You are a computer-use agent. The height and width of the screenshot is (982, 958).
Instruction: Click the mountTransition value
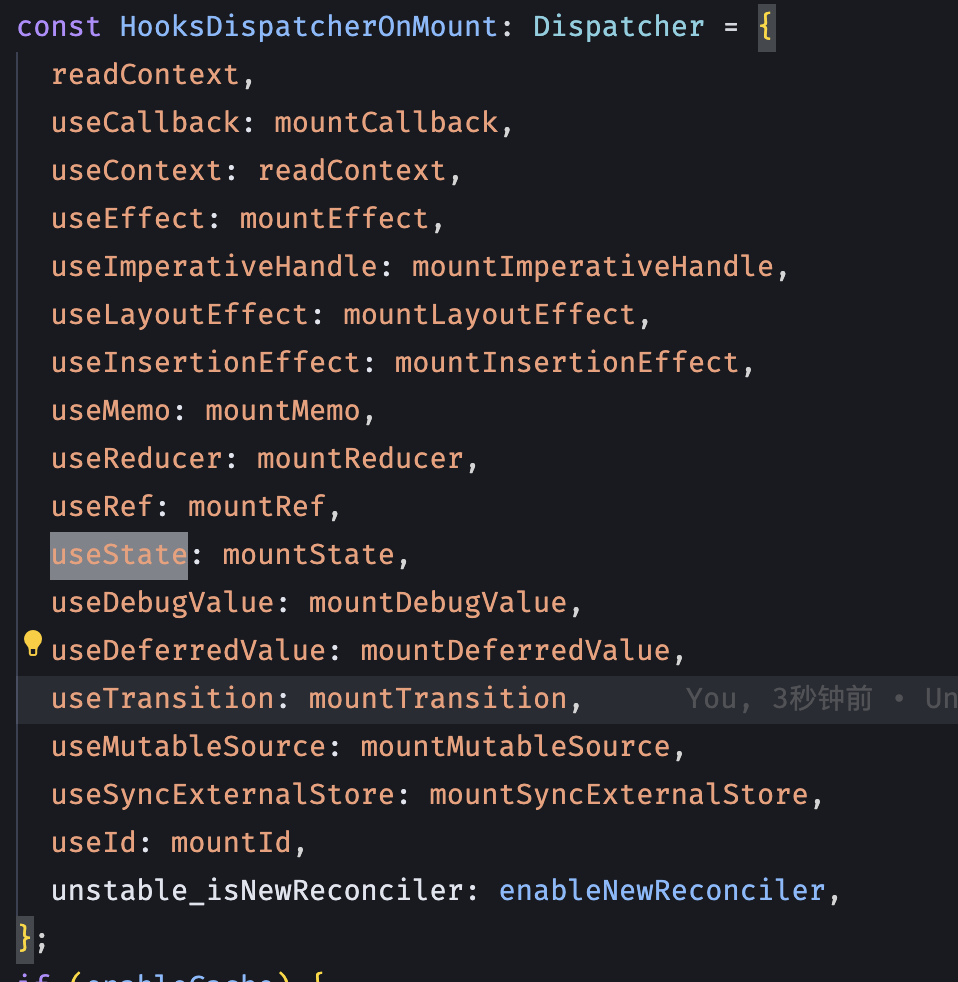pyautogui.click(x=437, y=699)
